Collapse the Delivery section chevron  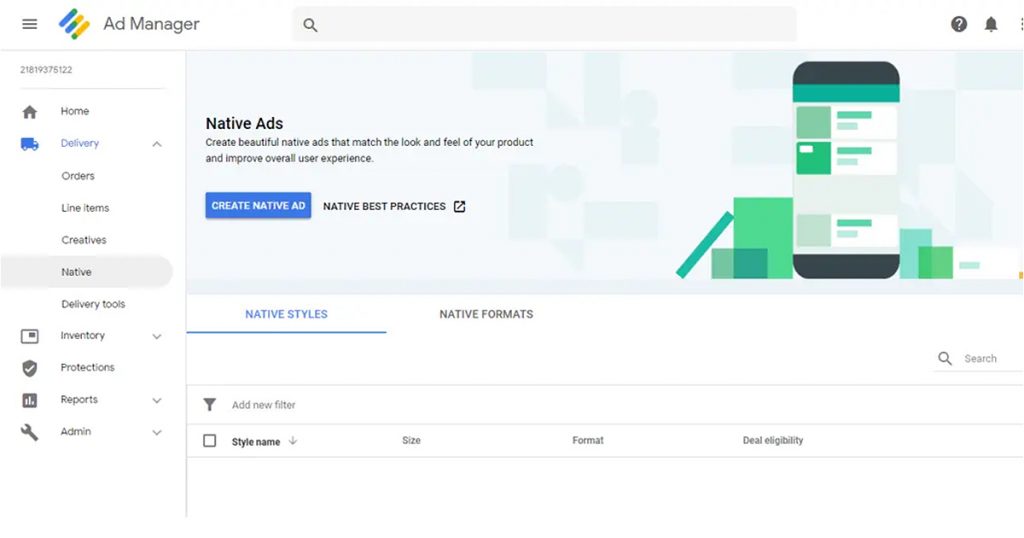pos(157,144)
